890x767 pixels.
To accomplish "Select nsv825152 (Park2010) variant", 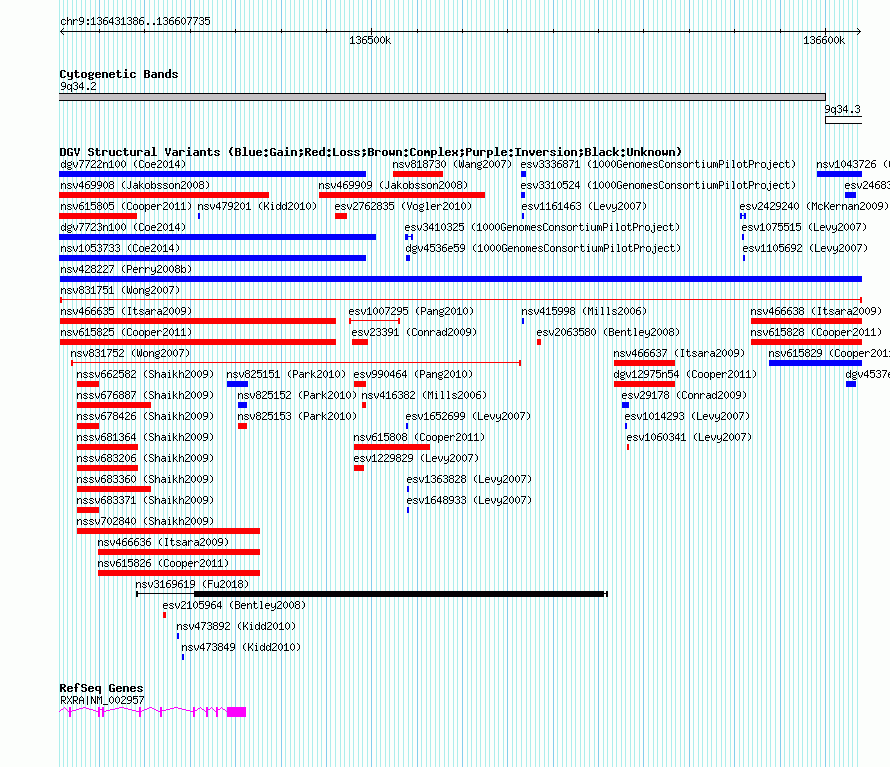I will coord(297,396).
